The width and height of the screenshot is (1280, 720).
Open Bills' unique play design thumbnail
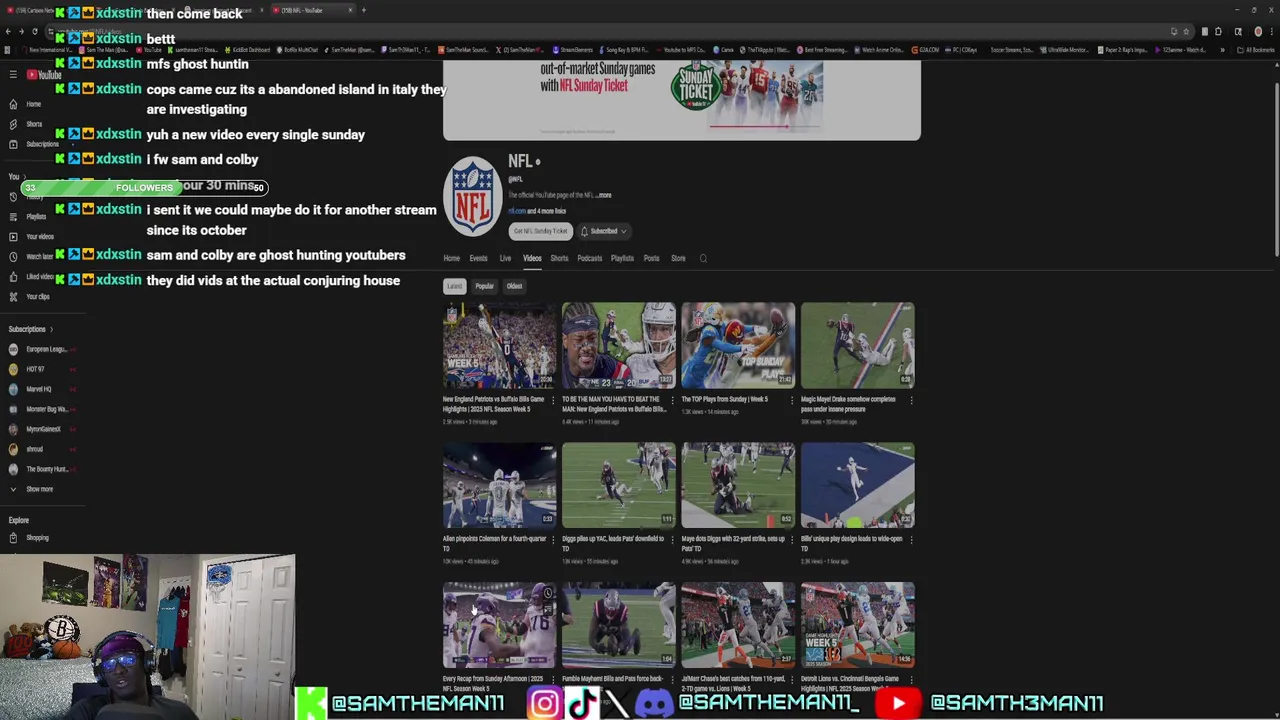(857, 485)
